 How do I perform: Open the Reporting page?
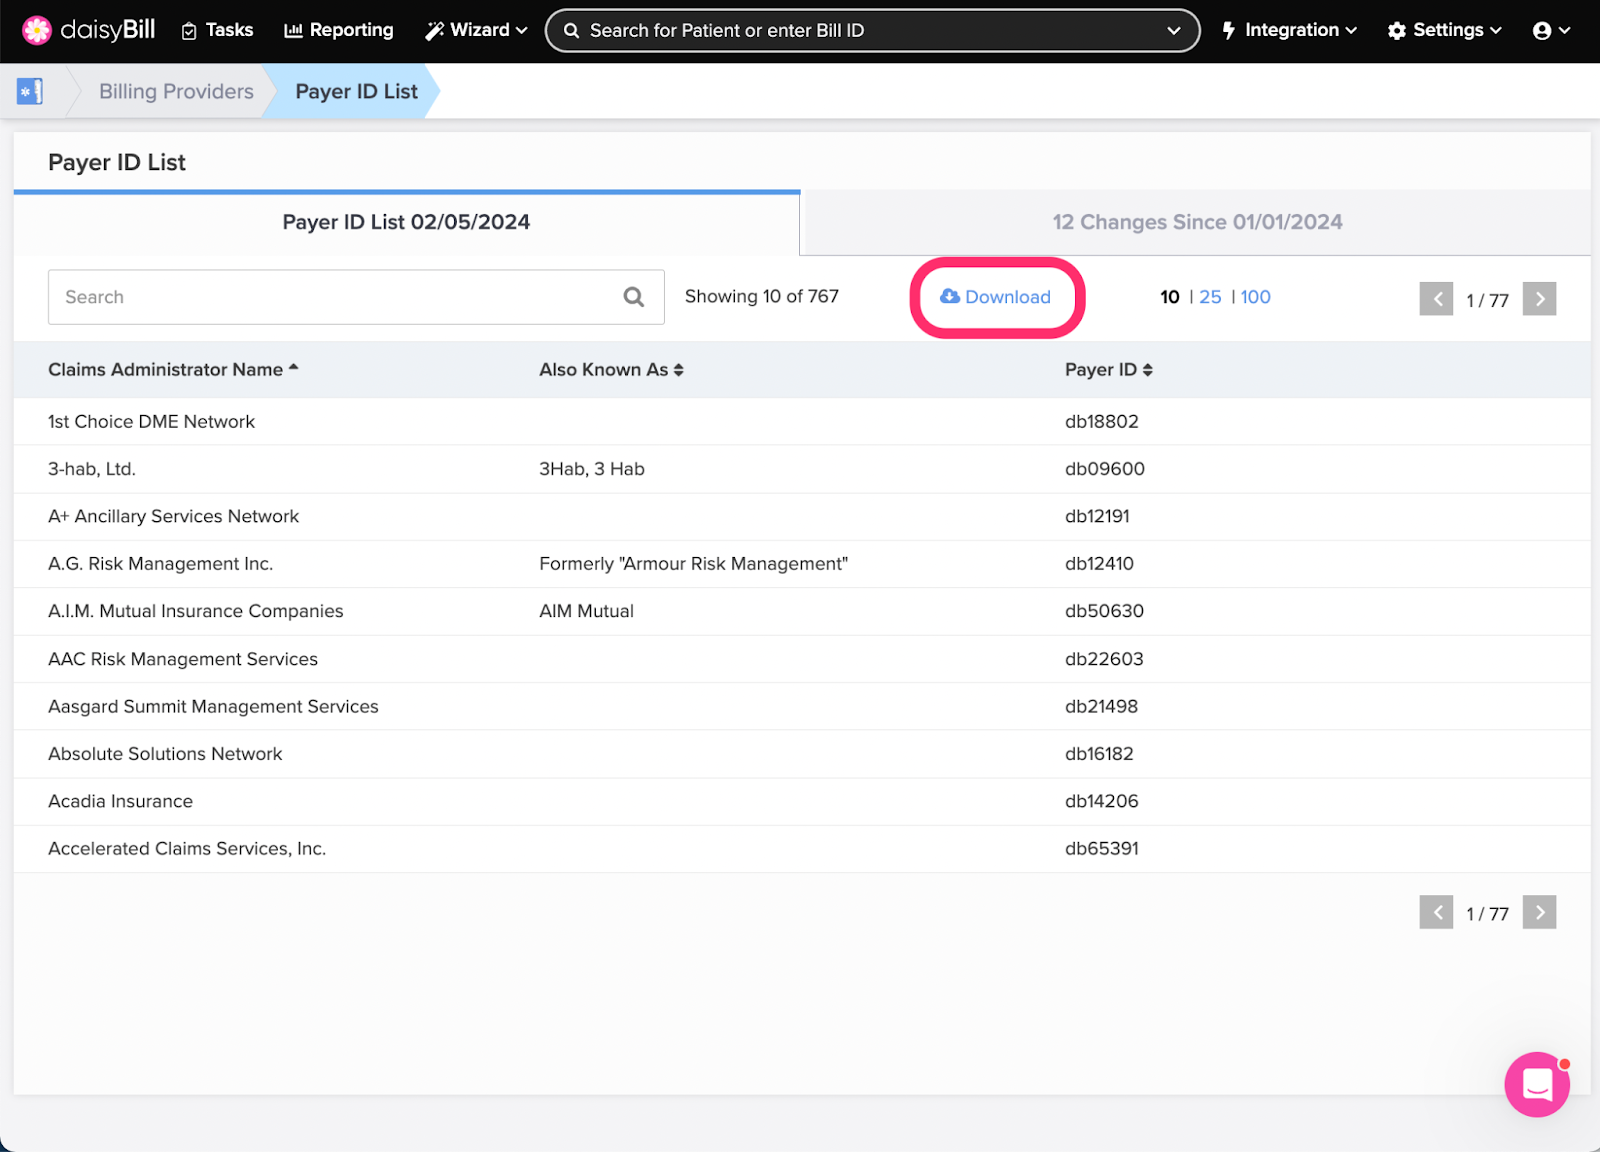click(339, 30)
